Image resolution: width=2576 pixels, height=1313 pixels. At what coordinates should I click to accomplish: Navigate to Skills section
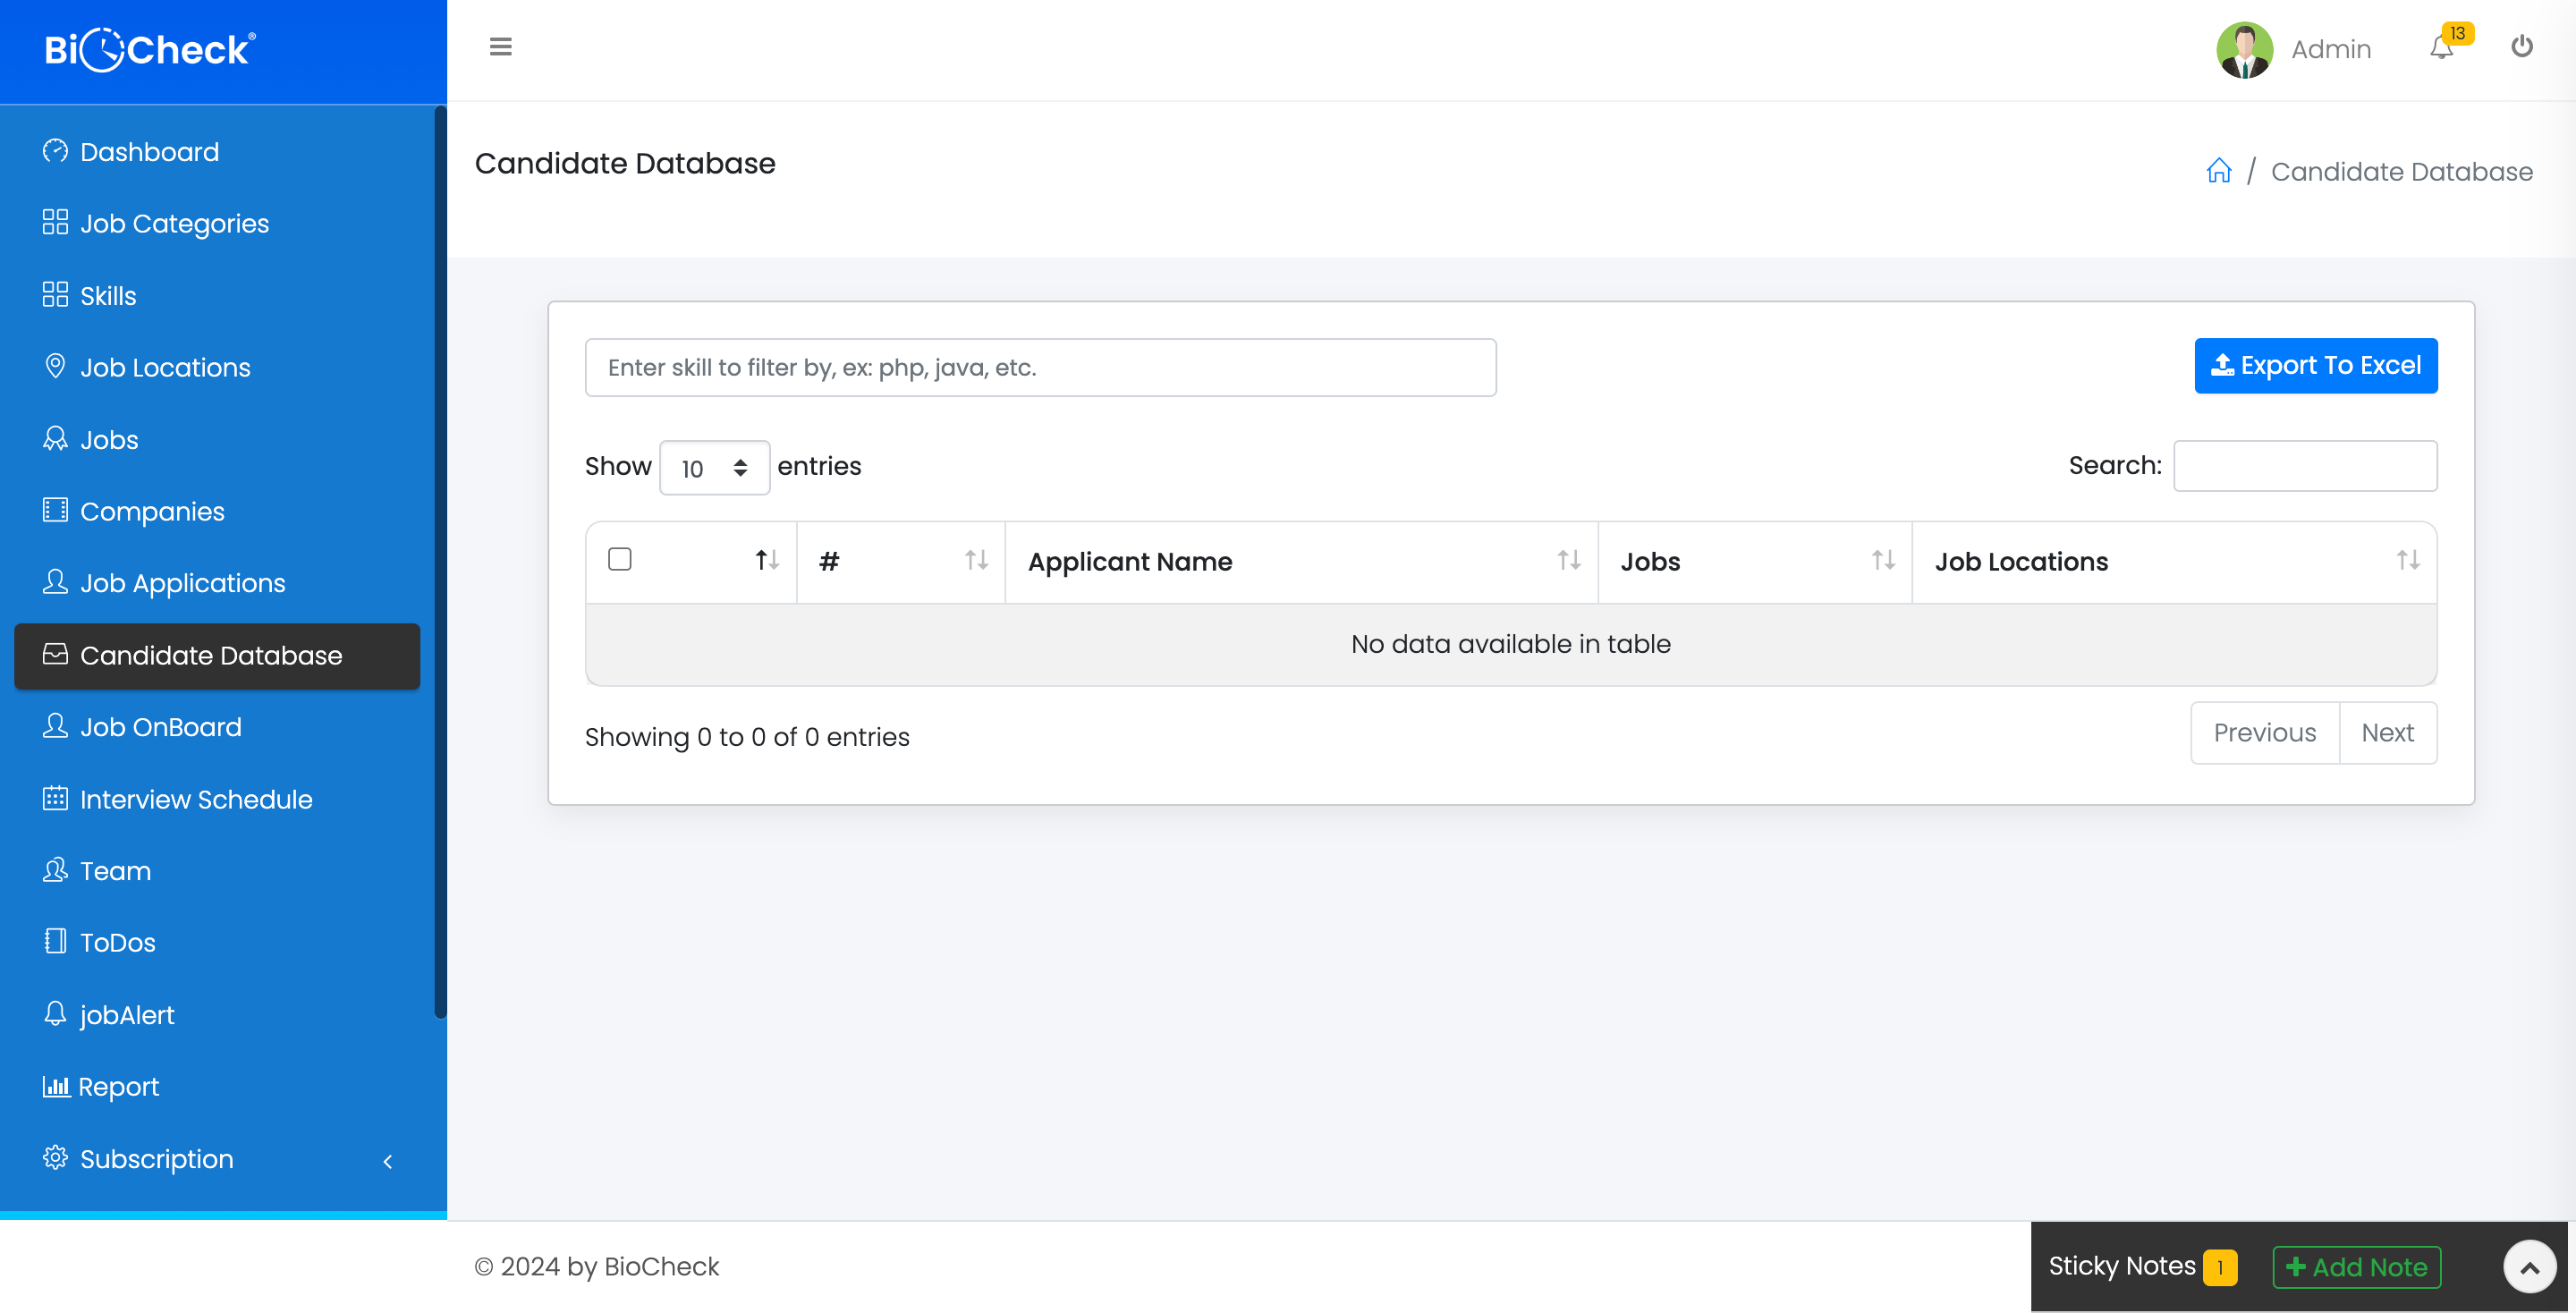coord(106,295)
